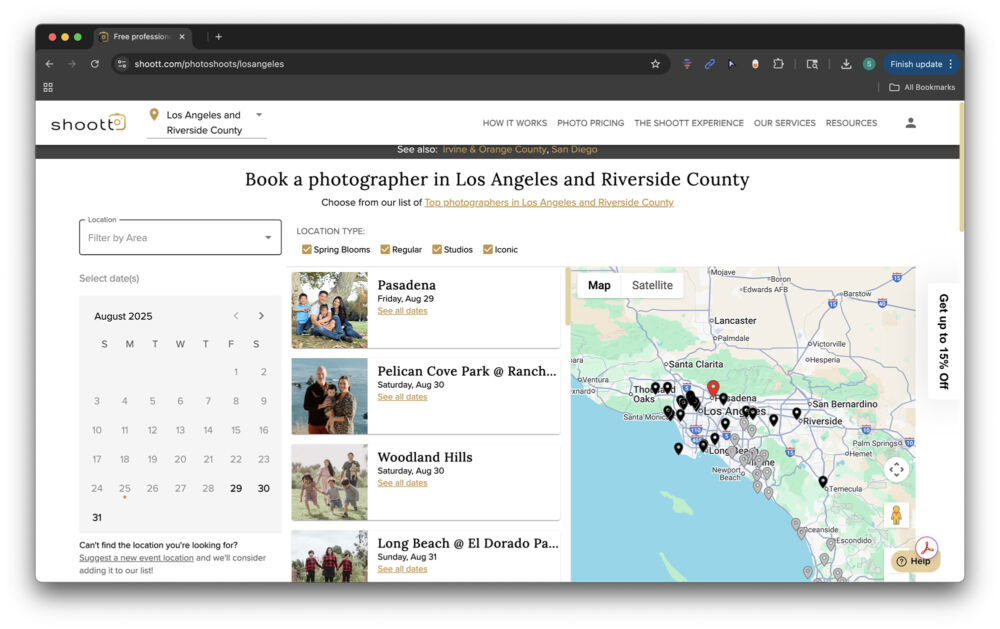The image size is (1000, 629).
Task: Reload the page using the refresh icon
Action: coord(94,64)
